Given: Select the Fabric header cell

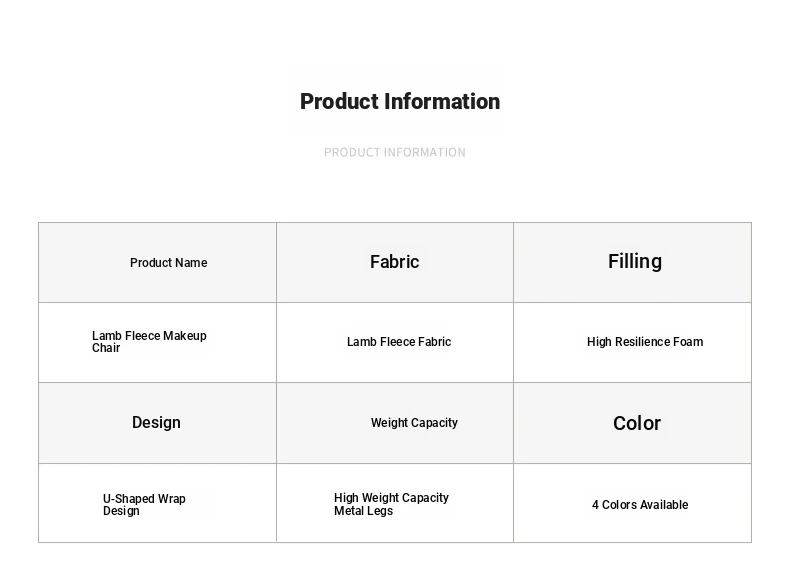Looking at the screenshot, I should (x=395, y=263).
